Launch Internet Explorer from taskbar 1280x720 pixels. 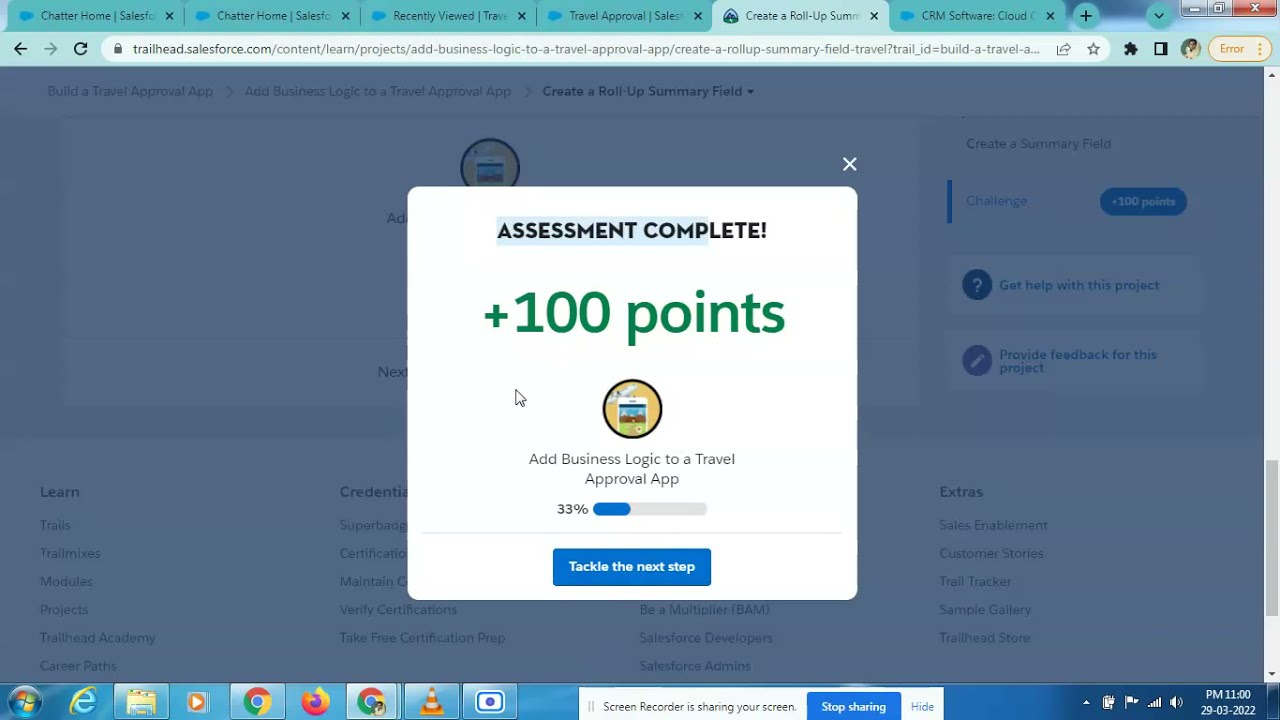point(83,702)
